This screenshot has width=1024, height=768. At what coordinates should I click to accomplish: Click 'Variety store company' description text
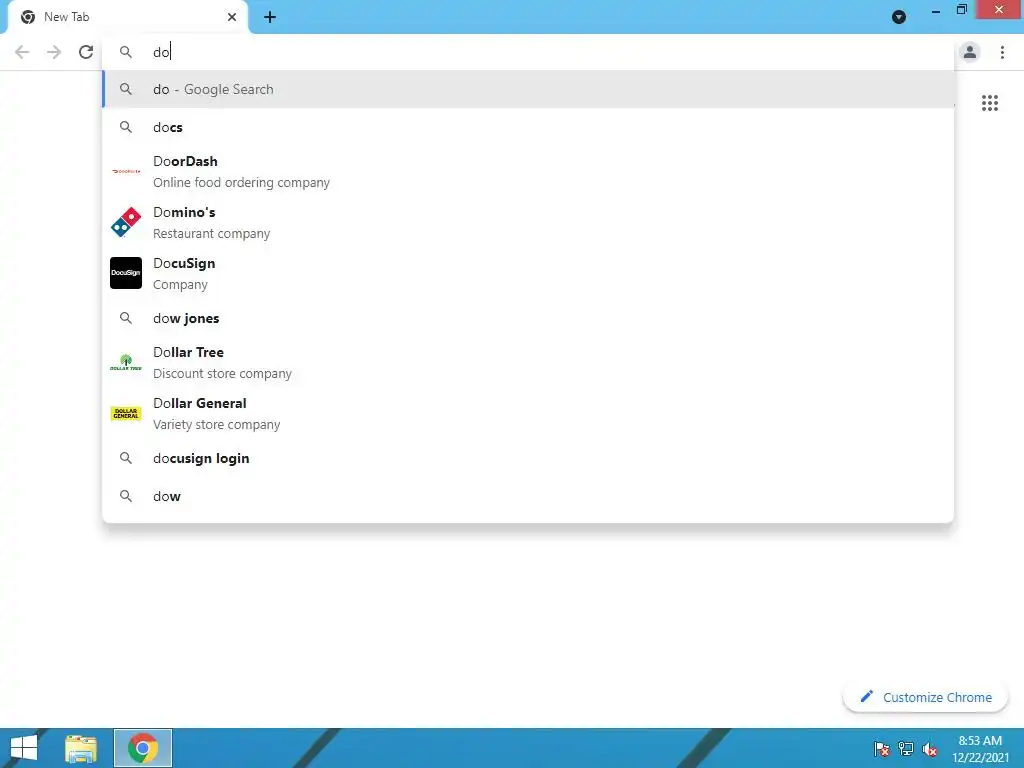click(x=217, y=424)
